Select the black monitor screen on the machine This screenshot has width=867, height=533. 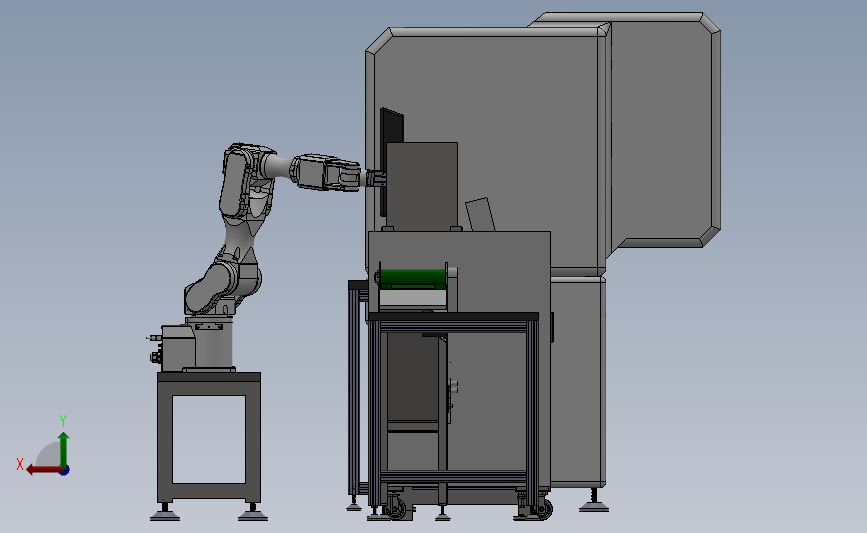click(392, 126)
